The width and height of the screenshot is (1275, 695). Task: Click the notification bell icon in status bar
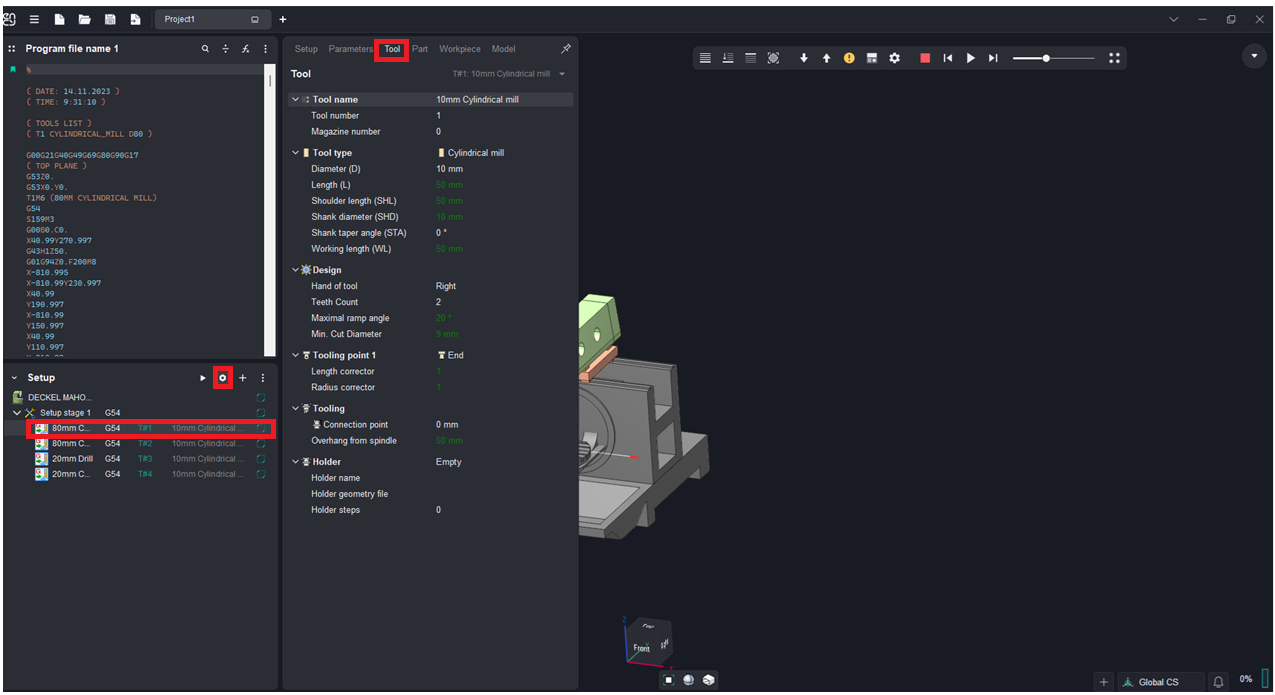[x=1218, y=682]
